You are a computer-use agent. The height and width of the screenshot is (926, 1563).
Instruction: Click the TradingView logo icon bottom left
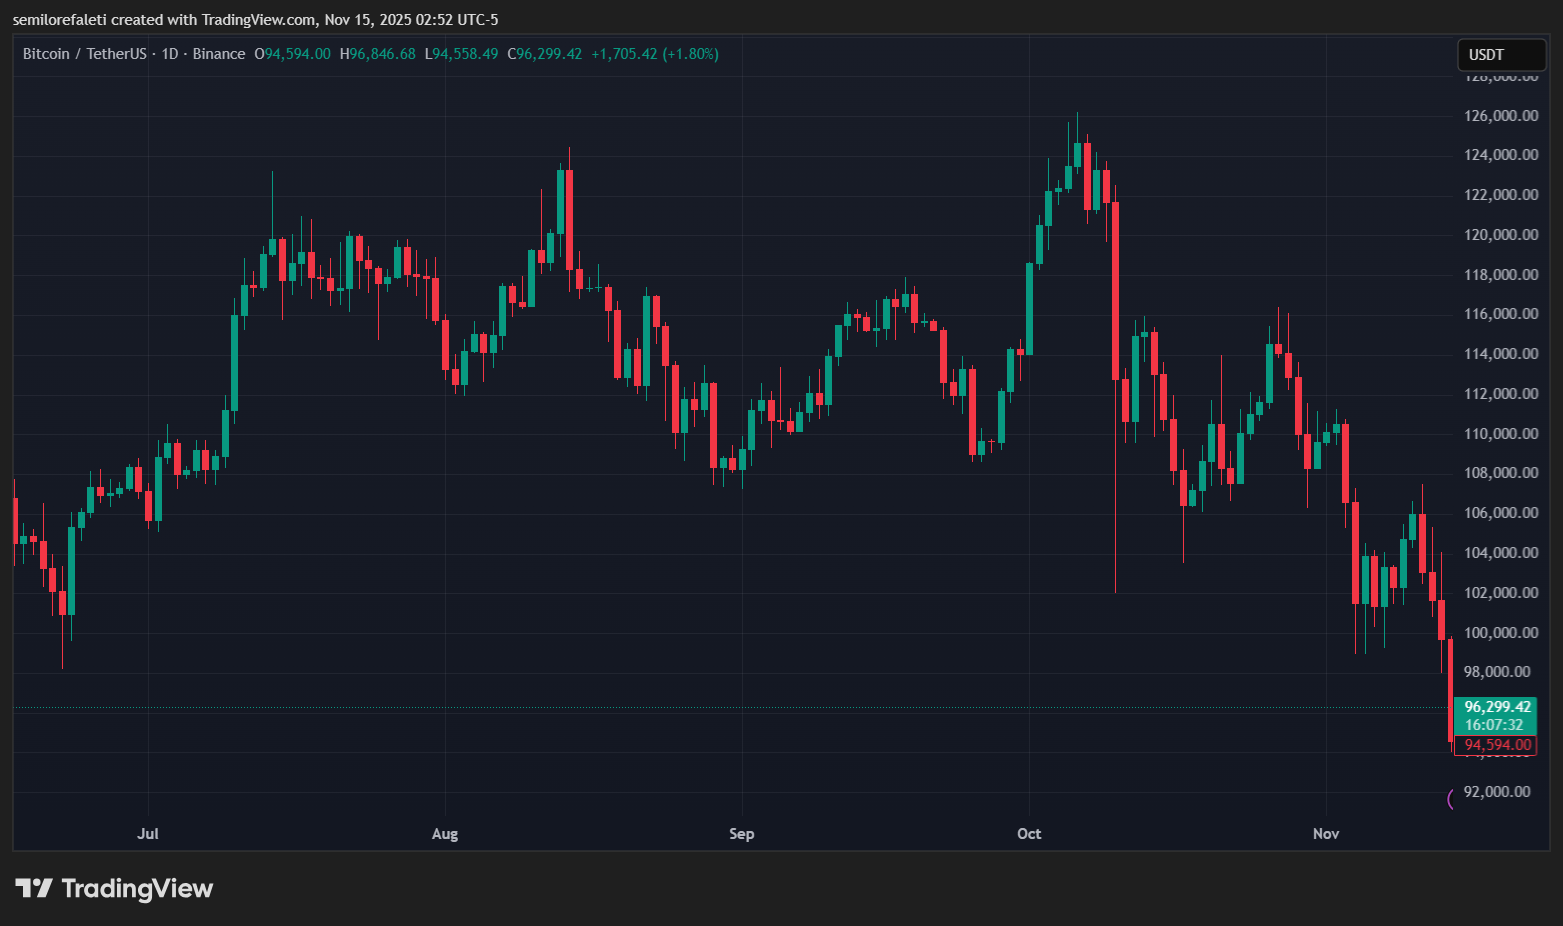click(33, 888)
